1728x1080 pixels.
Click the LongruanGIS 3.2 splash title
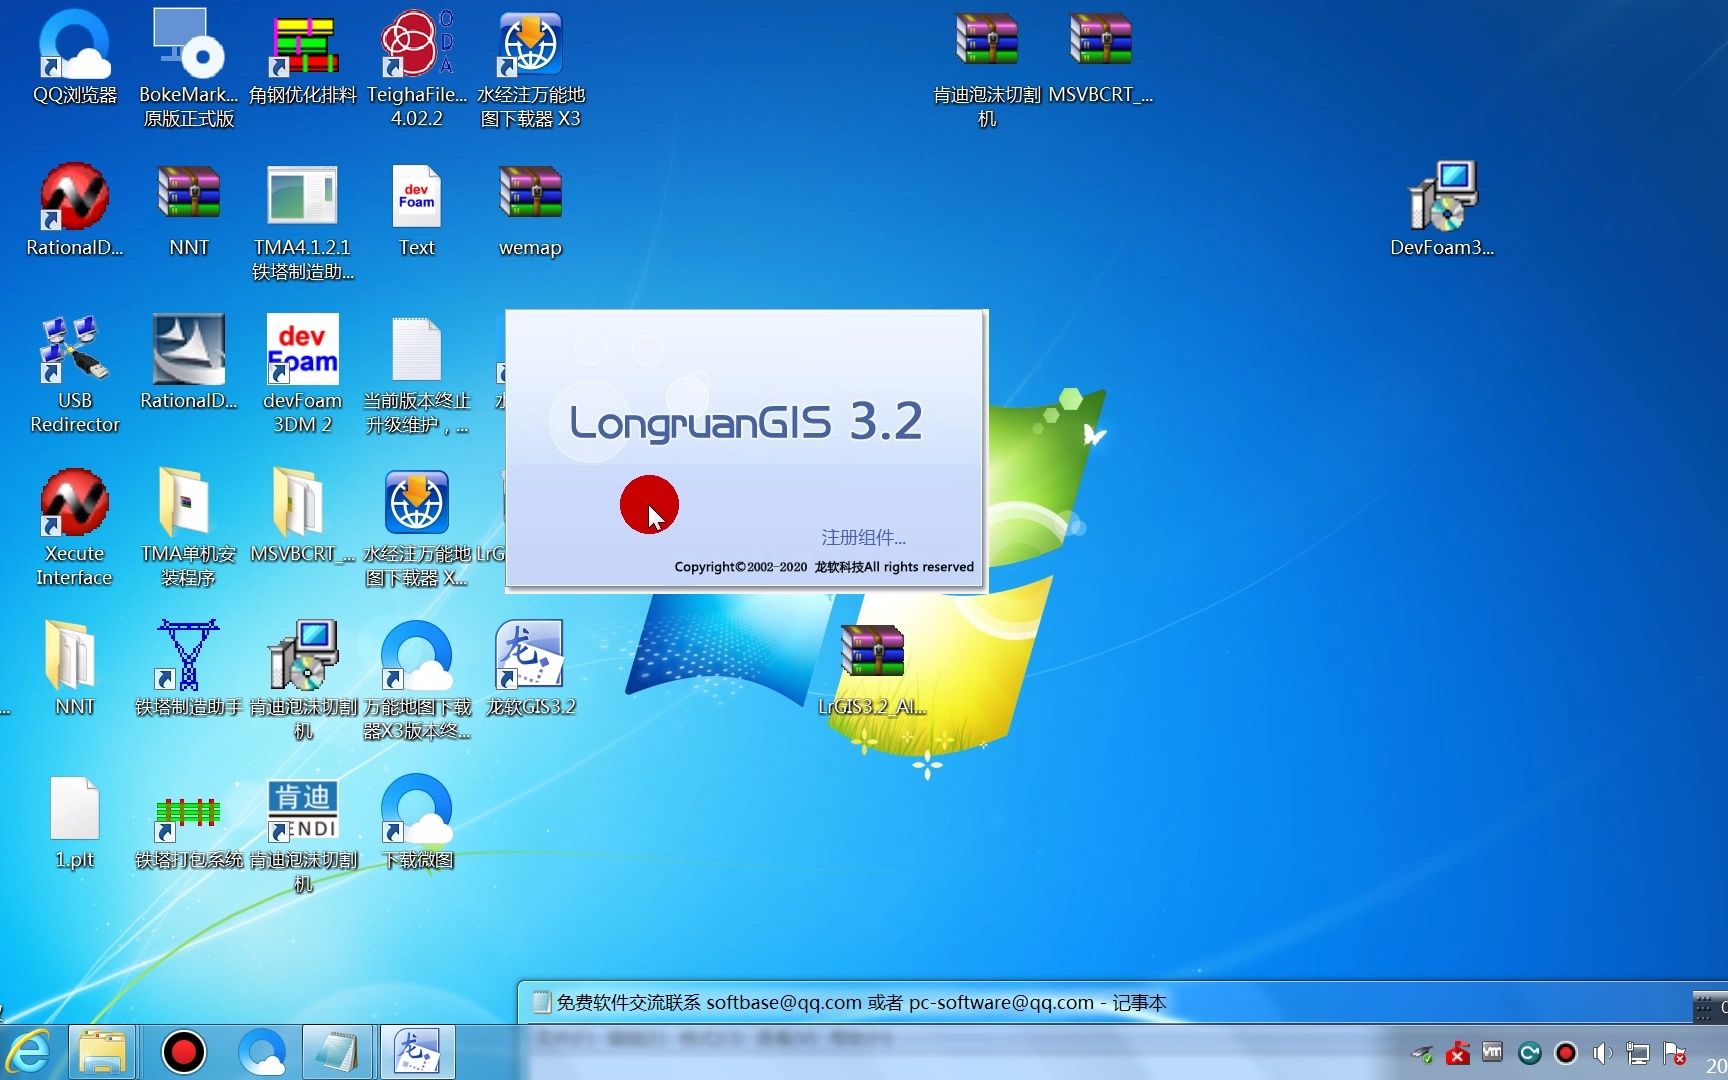pos(746,421)
